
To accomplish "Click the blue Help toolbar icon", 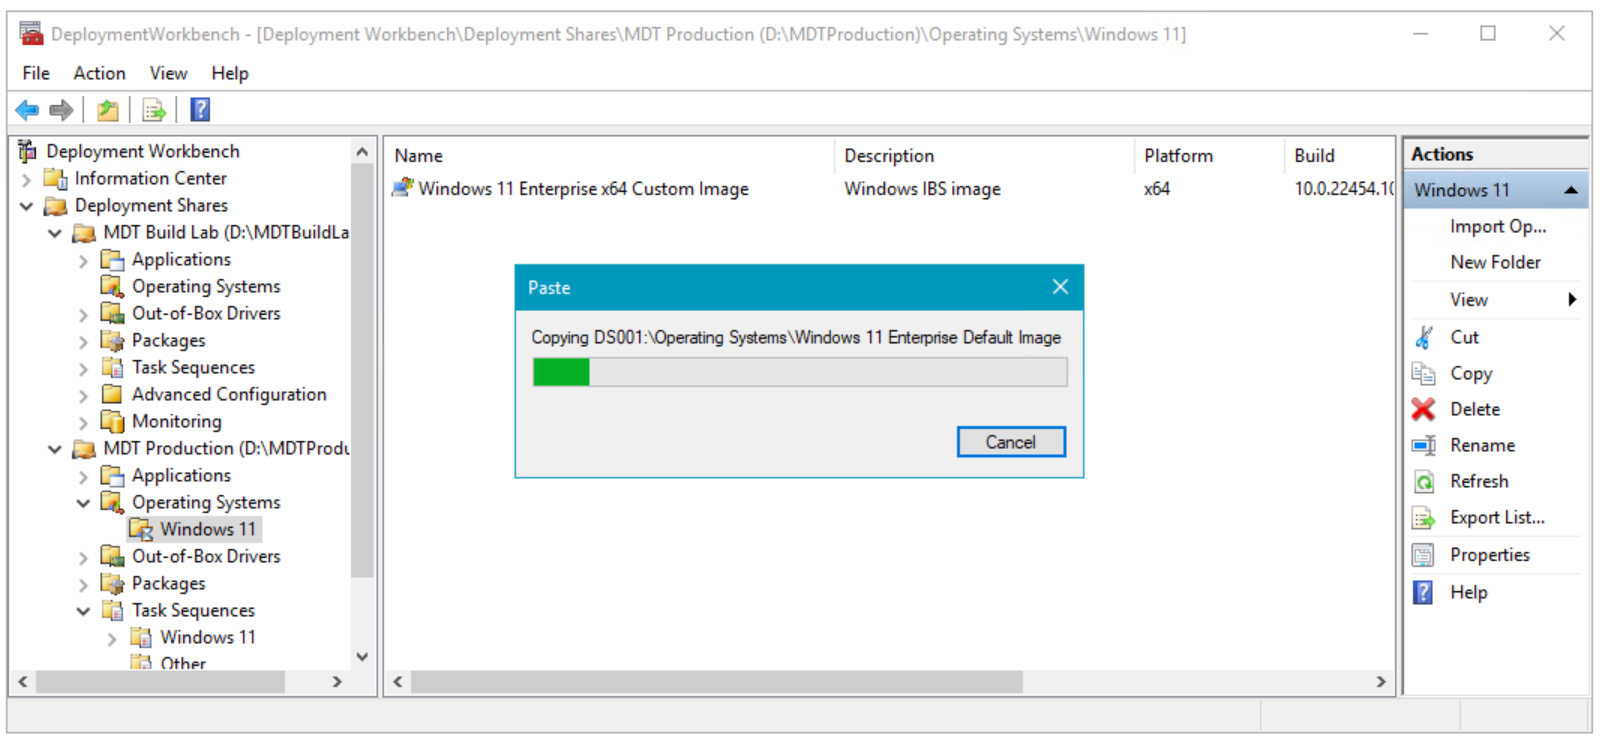I will (200, 110).
